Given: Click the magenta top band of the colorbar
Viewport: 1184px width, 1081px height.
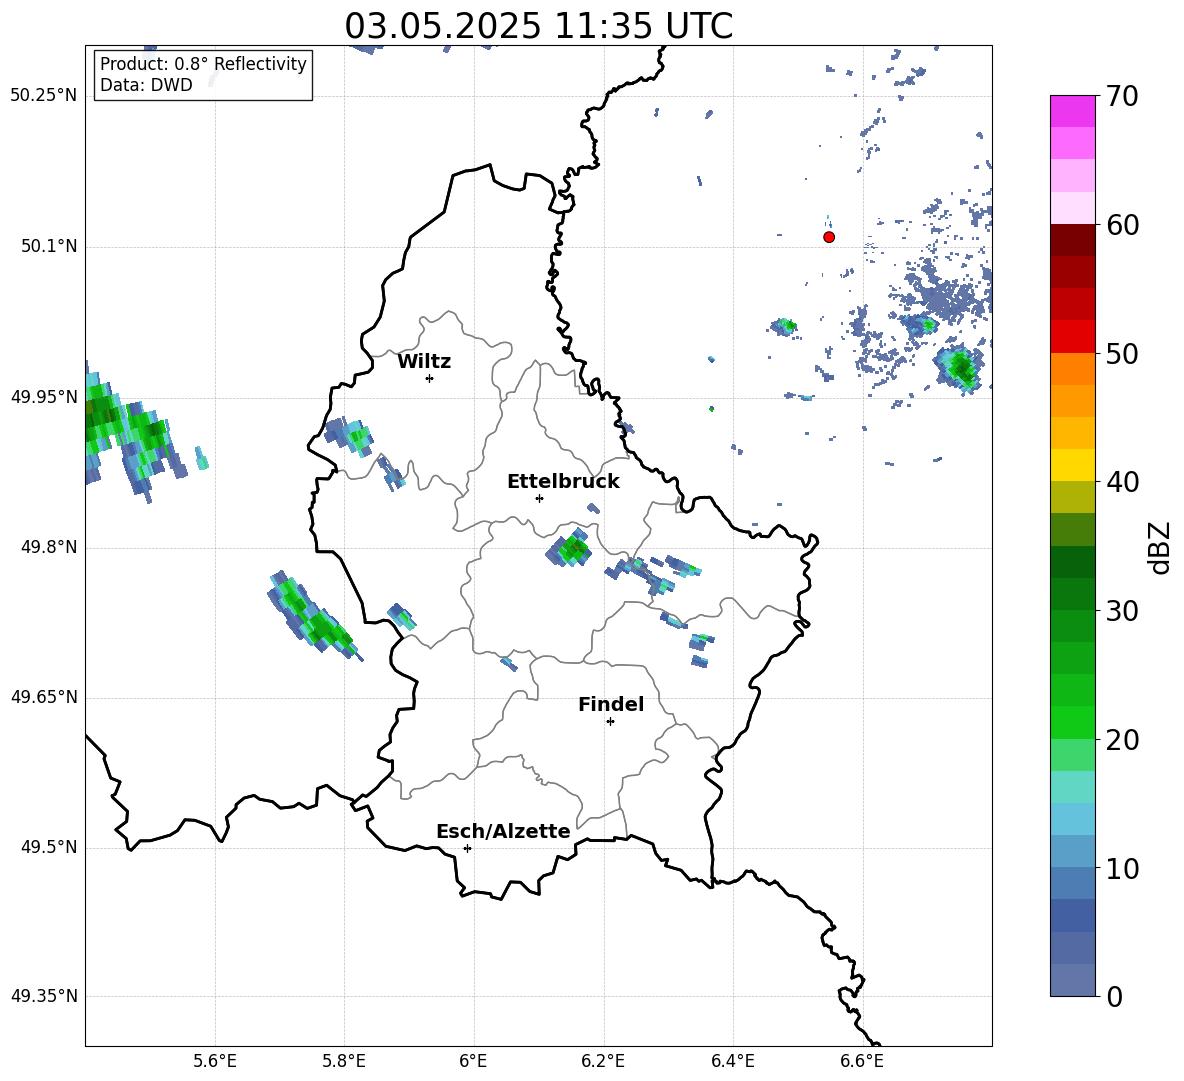Looking at the screenshot, I should pyautogui.click(x=1073, y=111).
